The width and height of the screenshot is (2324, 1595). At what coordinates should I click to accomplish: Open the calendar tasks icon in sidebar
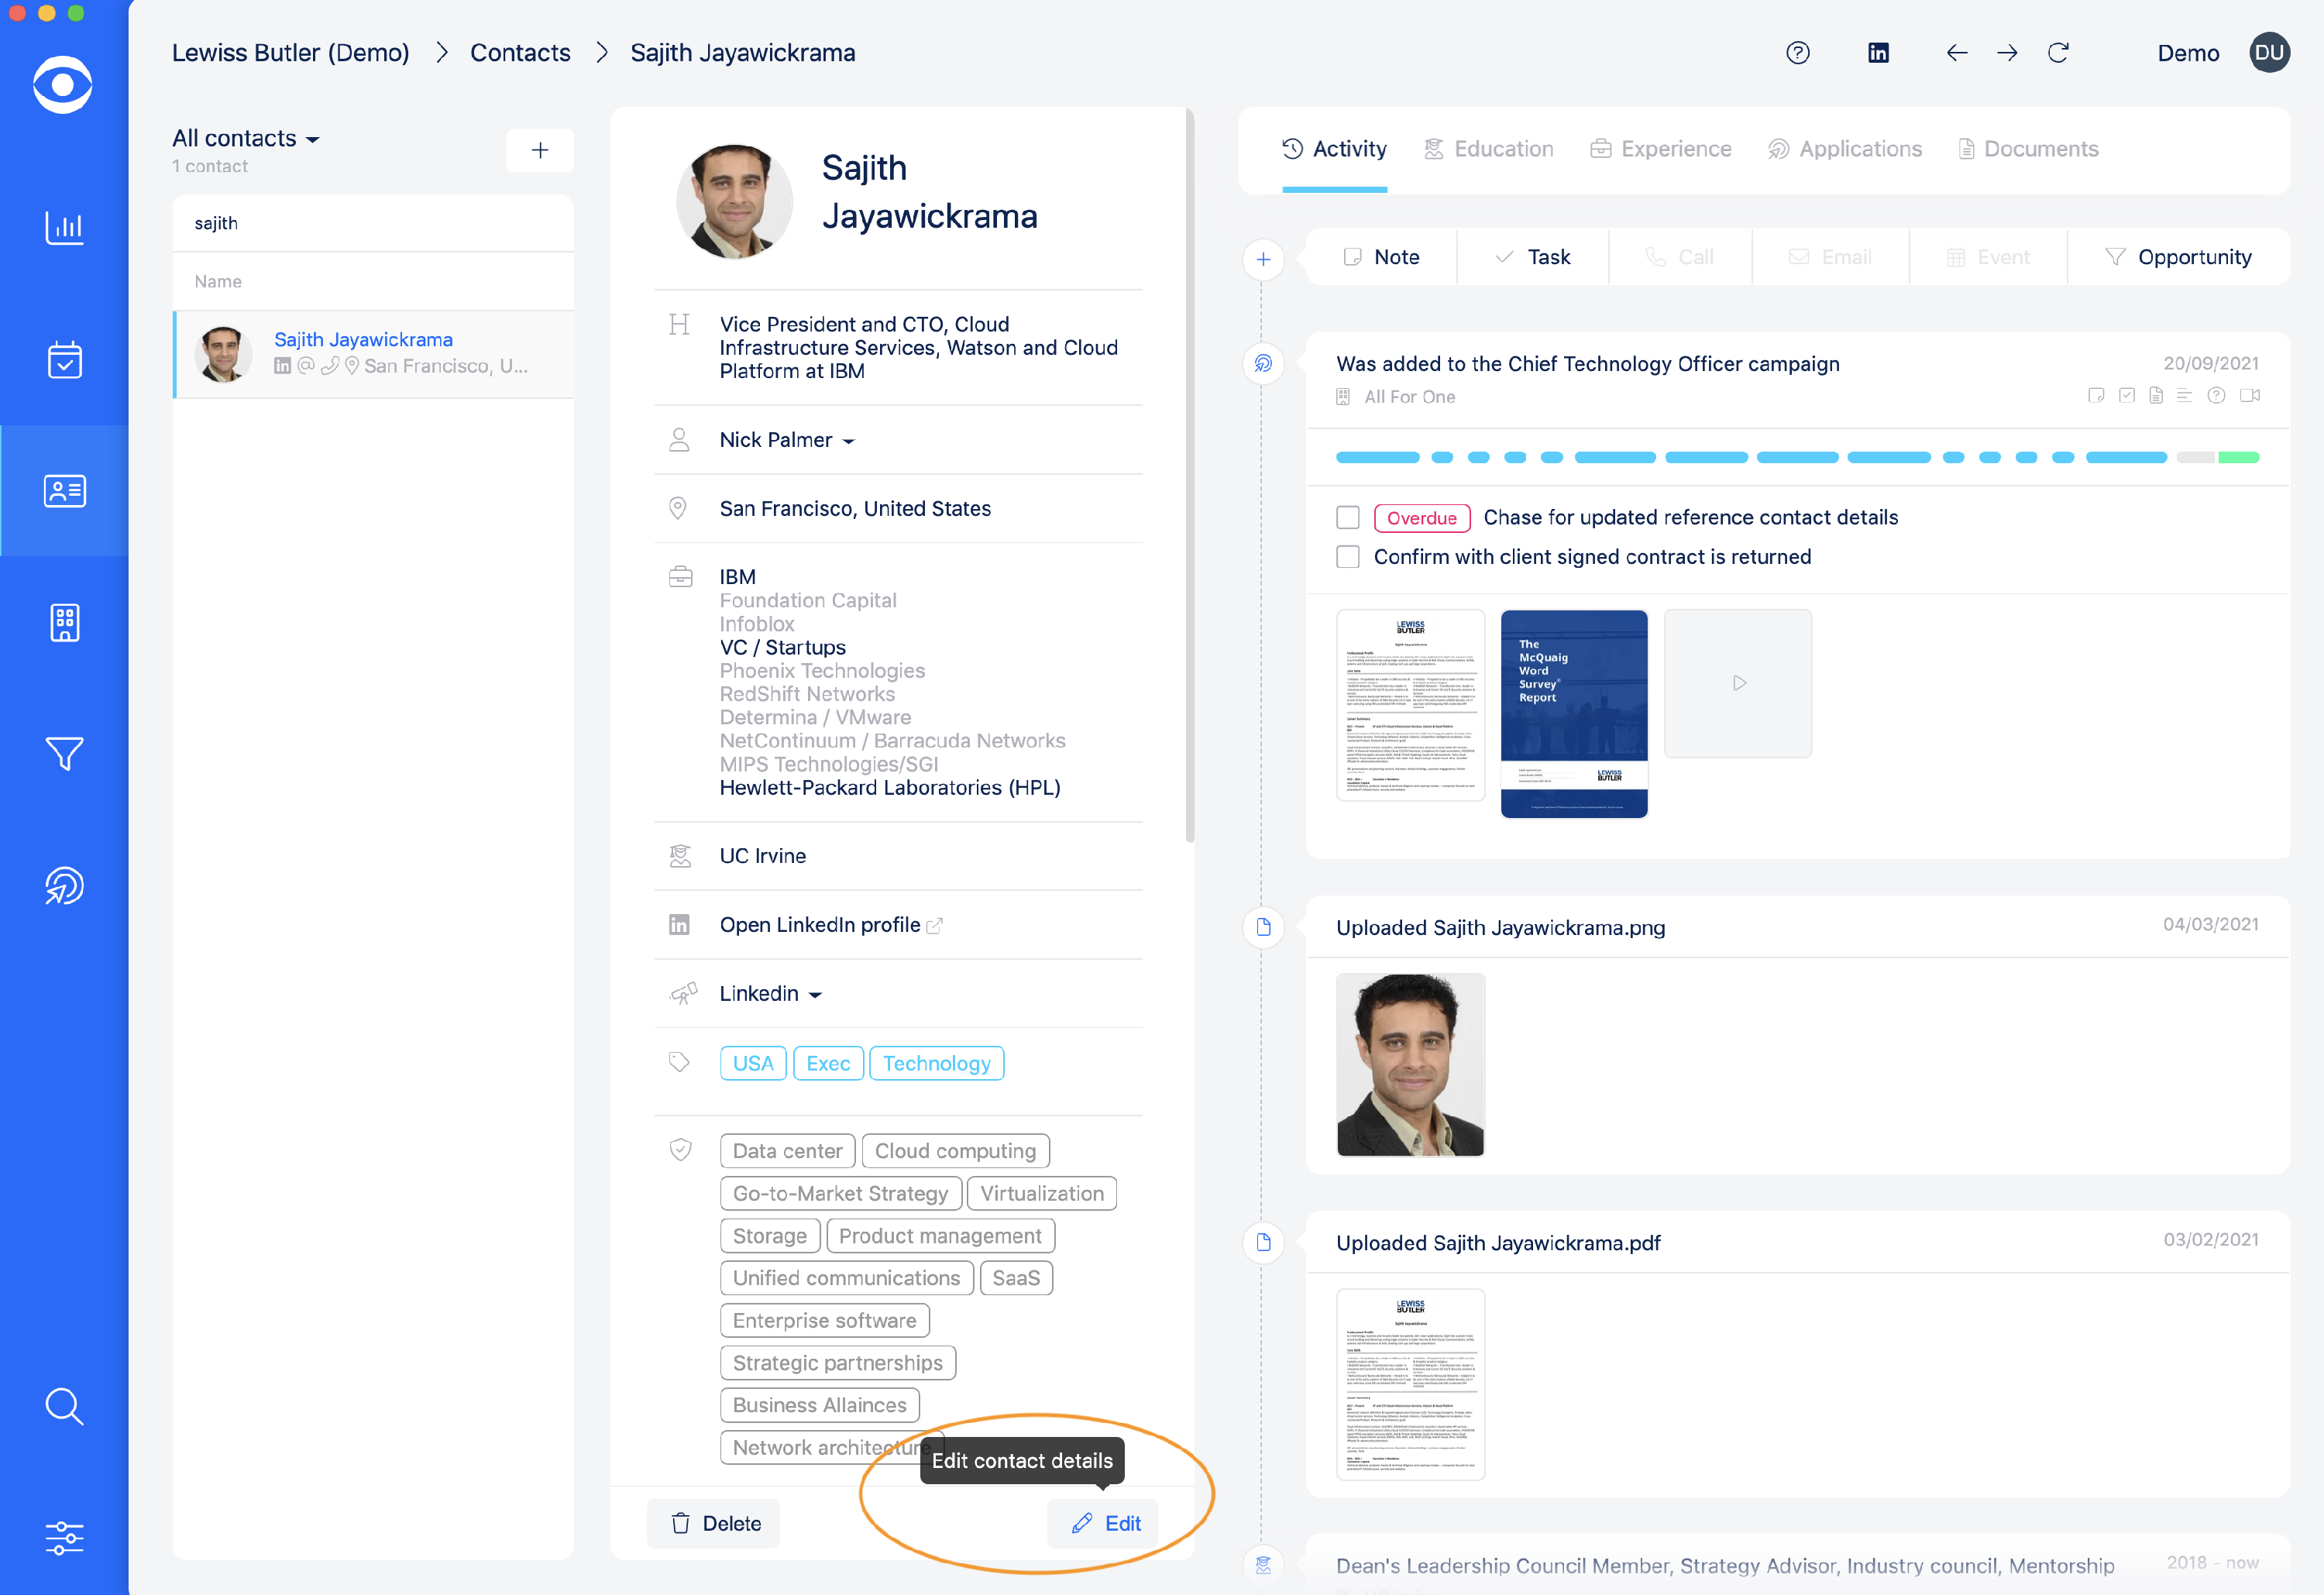64,359
